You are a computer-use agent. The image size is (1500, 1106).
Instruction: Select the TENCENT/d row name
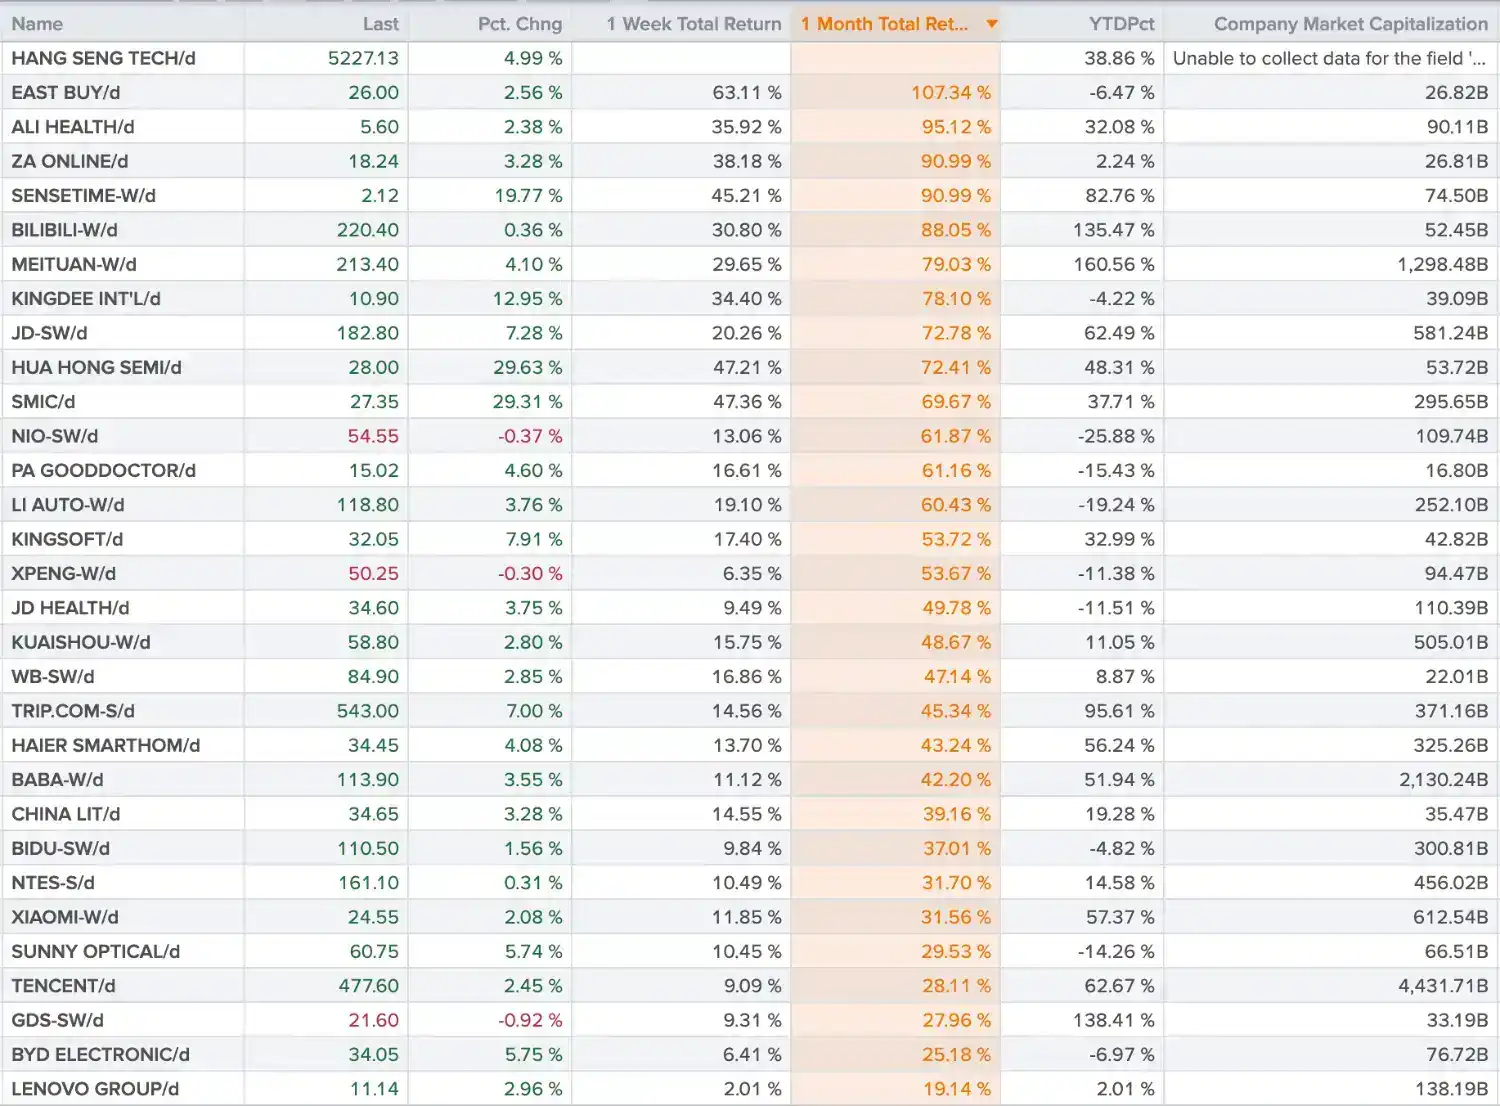[x=63, y=986]
